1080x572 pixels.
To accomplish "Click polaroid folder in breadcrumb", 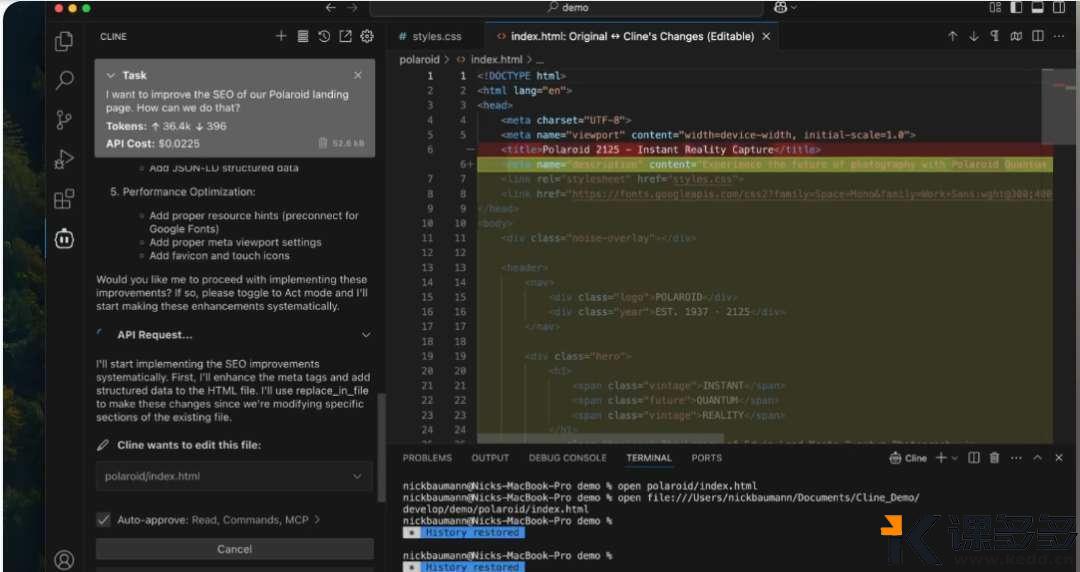I will (419, 59).
